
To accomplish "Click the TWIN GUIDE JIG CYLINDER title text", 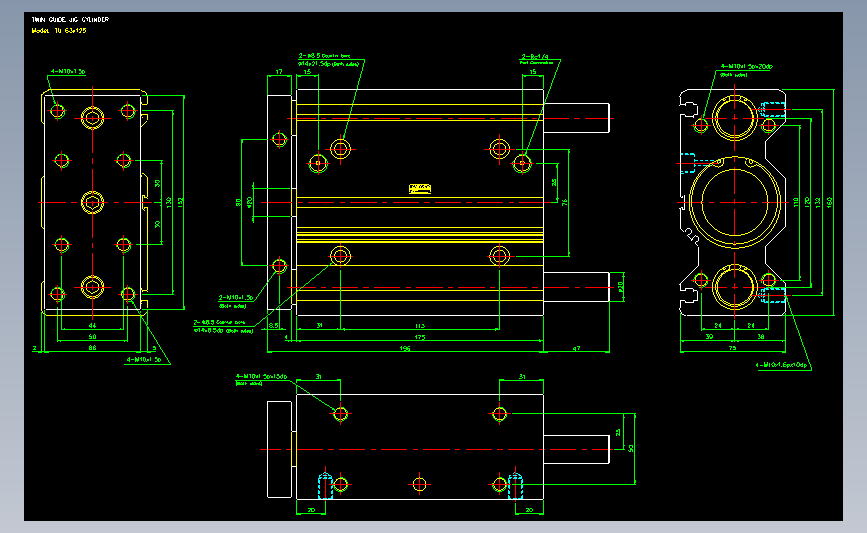I will pos(70,19).
